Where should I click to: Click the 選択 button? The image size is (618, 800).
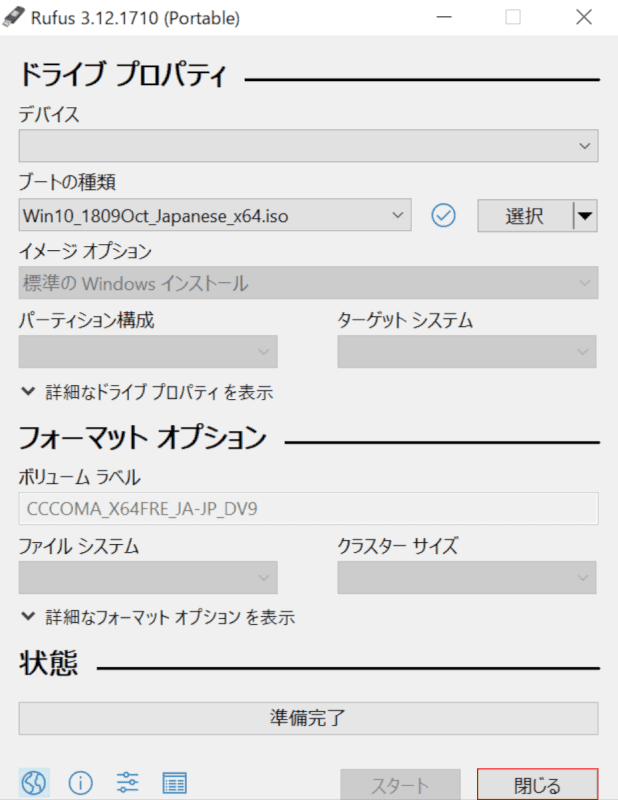point(525,216)
